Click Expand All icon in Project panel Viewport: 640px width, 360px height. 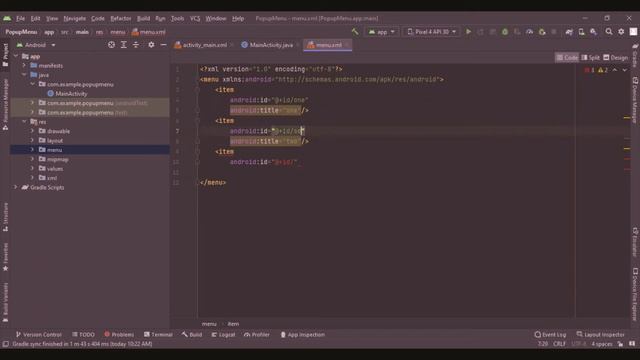(x=123, y=45)
